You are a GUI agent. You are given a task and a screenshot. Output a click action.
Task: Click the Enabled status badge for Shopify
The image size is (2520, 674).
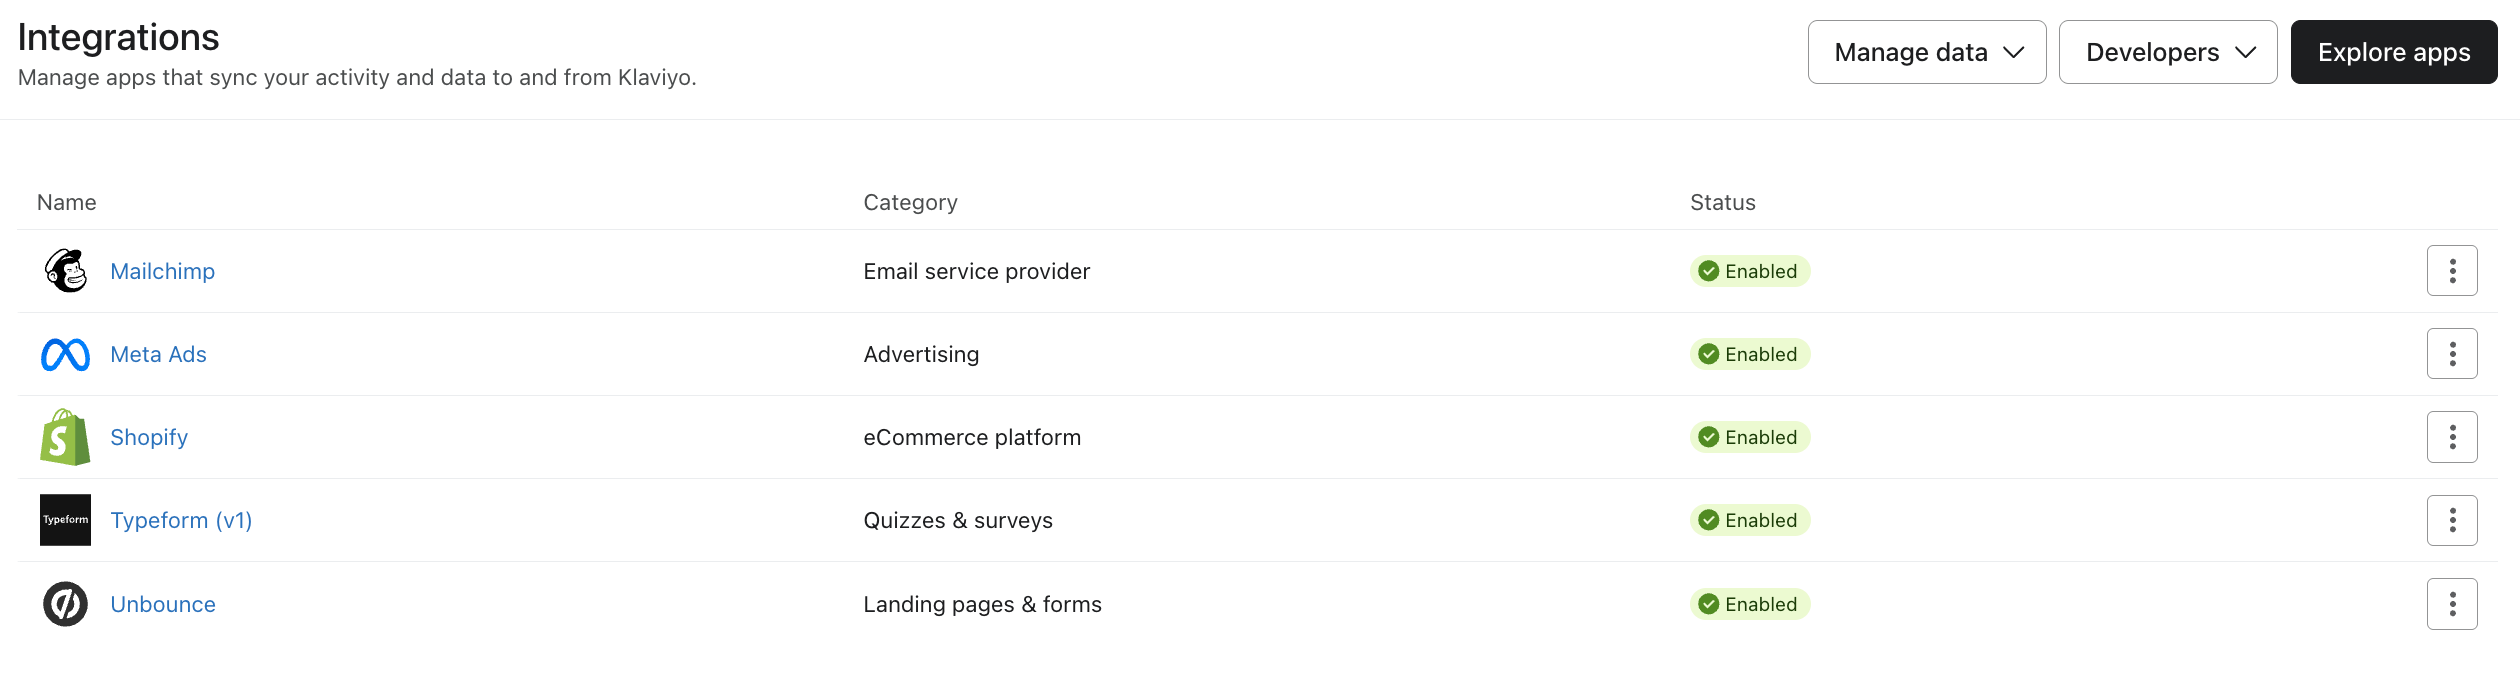pyautogui.click(x=1749, y=437)
